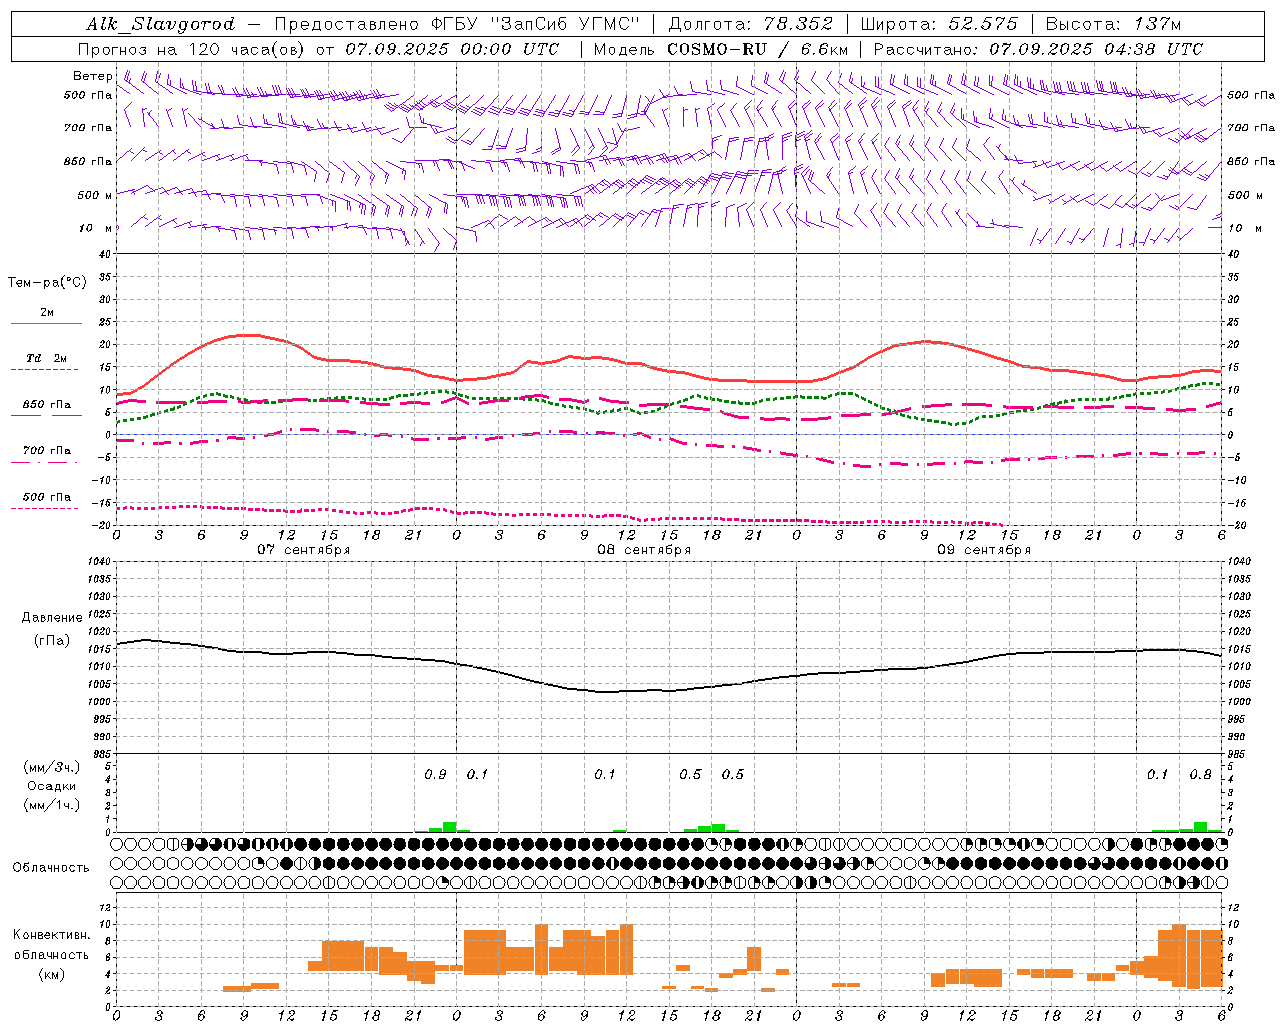Click the 'Ветер' wind panel label
Image resolution: width=1280 pixels, height=1024 pixels.
tap(93, 76)
